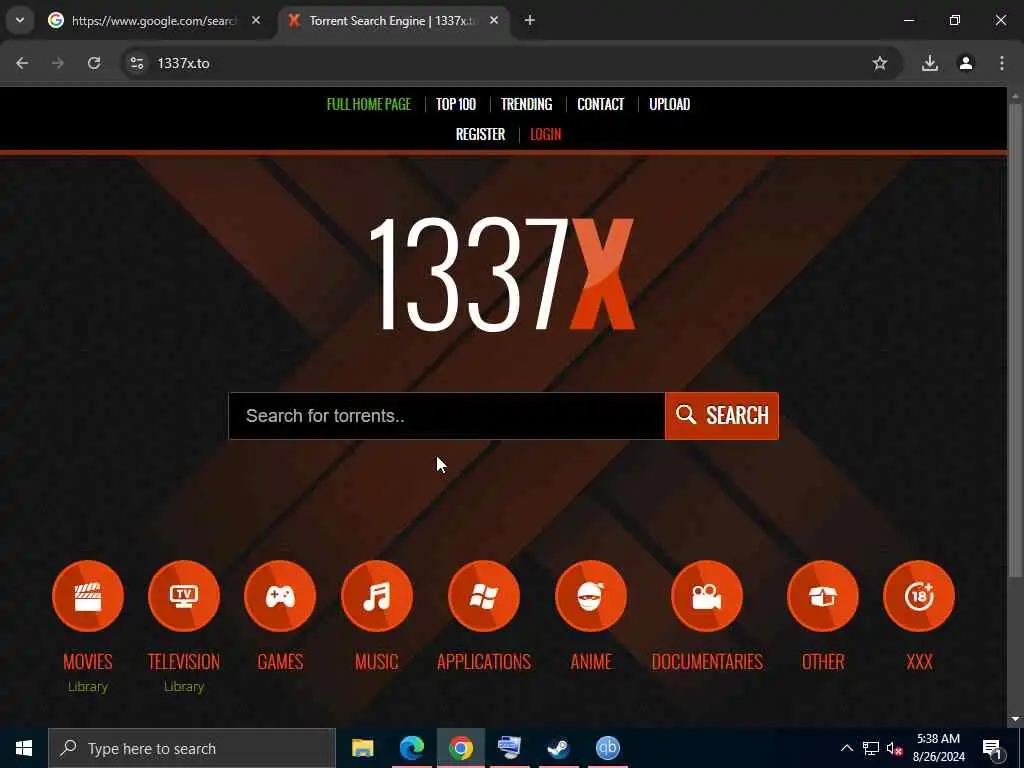Open Library link under Movies
The height and width of the screenshot is (768, 1024).
click(x=88, y=686)
